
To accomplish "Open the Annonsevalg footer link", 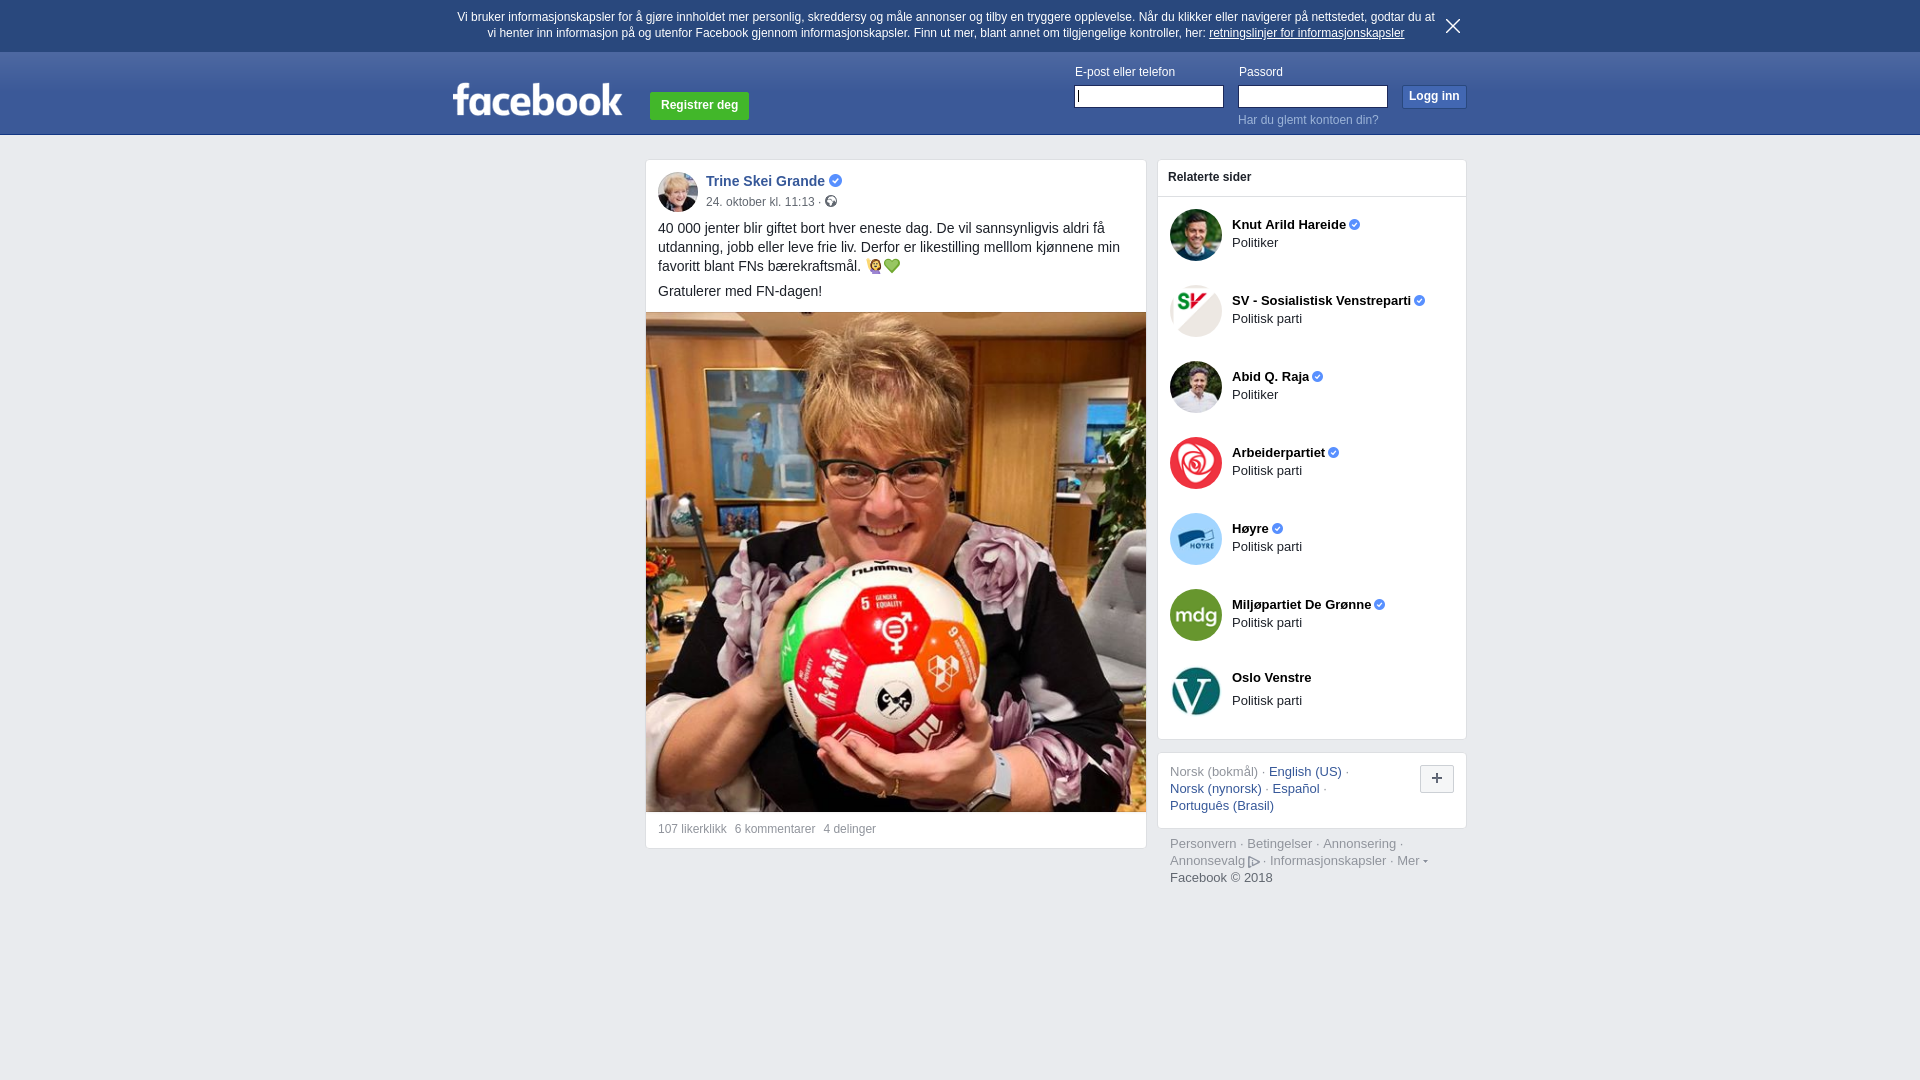I will (x=1214, y=861).
